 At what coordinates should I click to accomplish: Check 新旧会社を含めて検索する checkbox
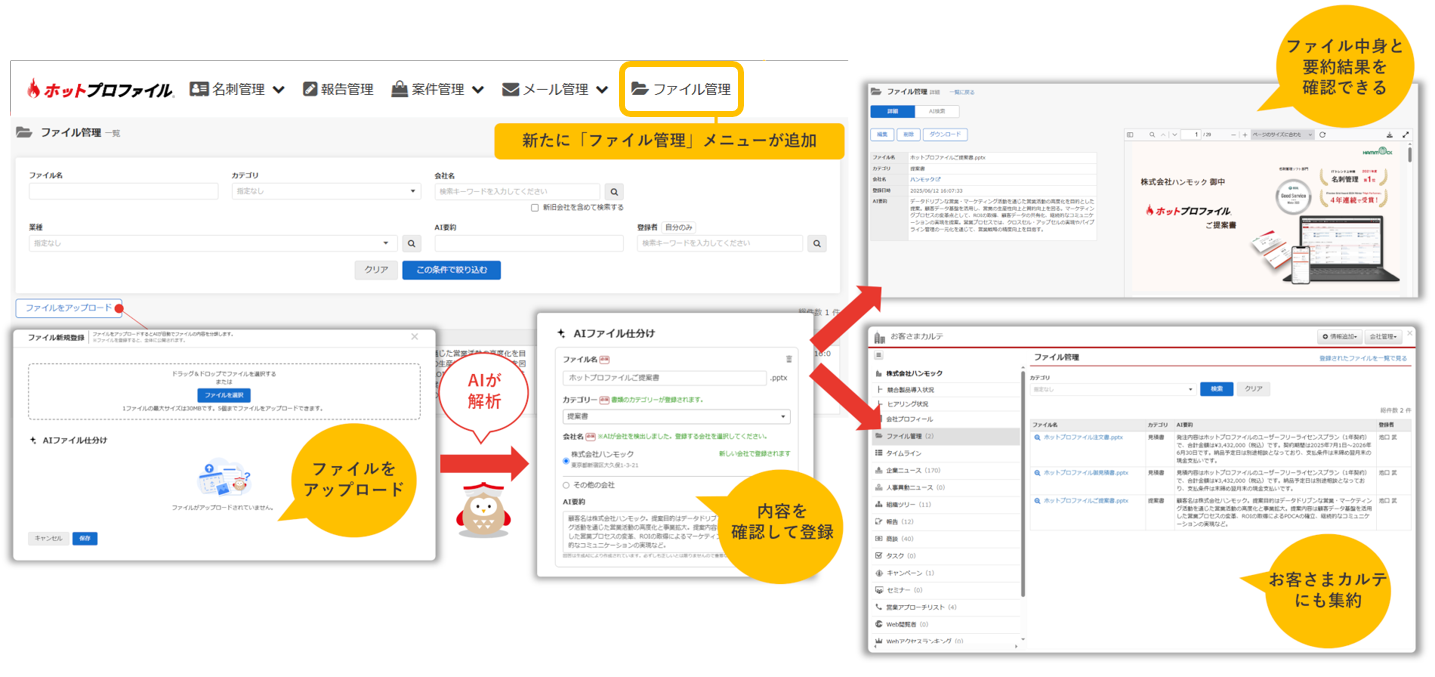pos(535,208)
